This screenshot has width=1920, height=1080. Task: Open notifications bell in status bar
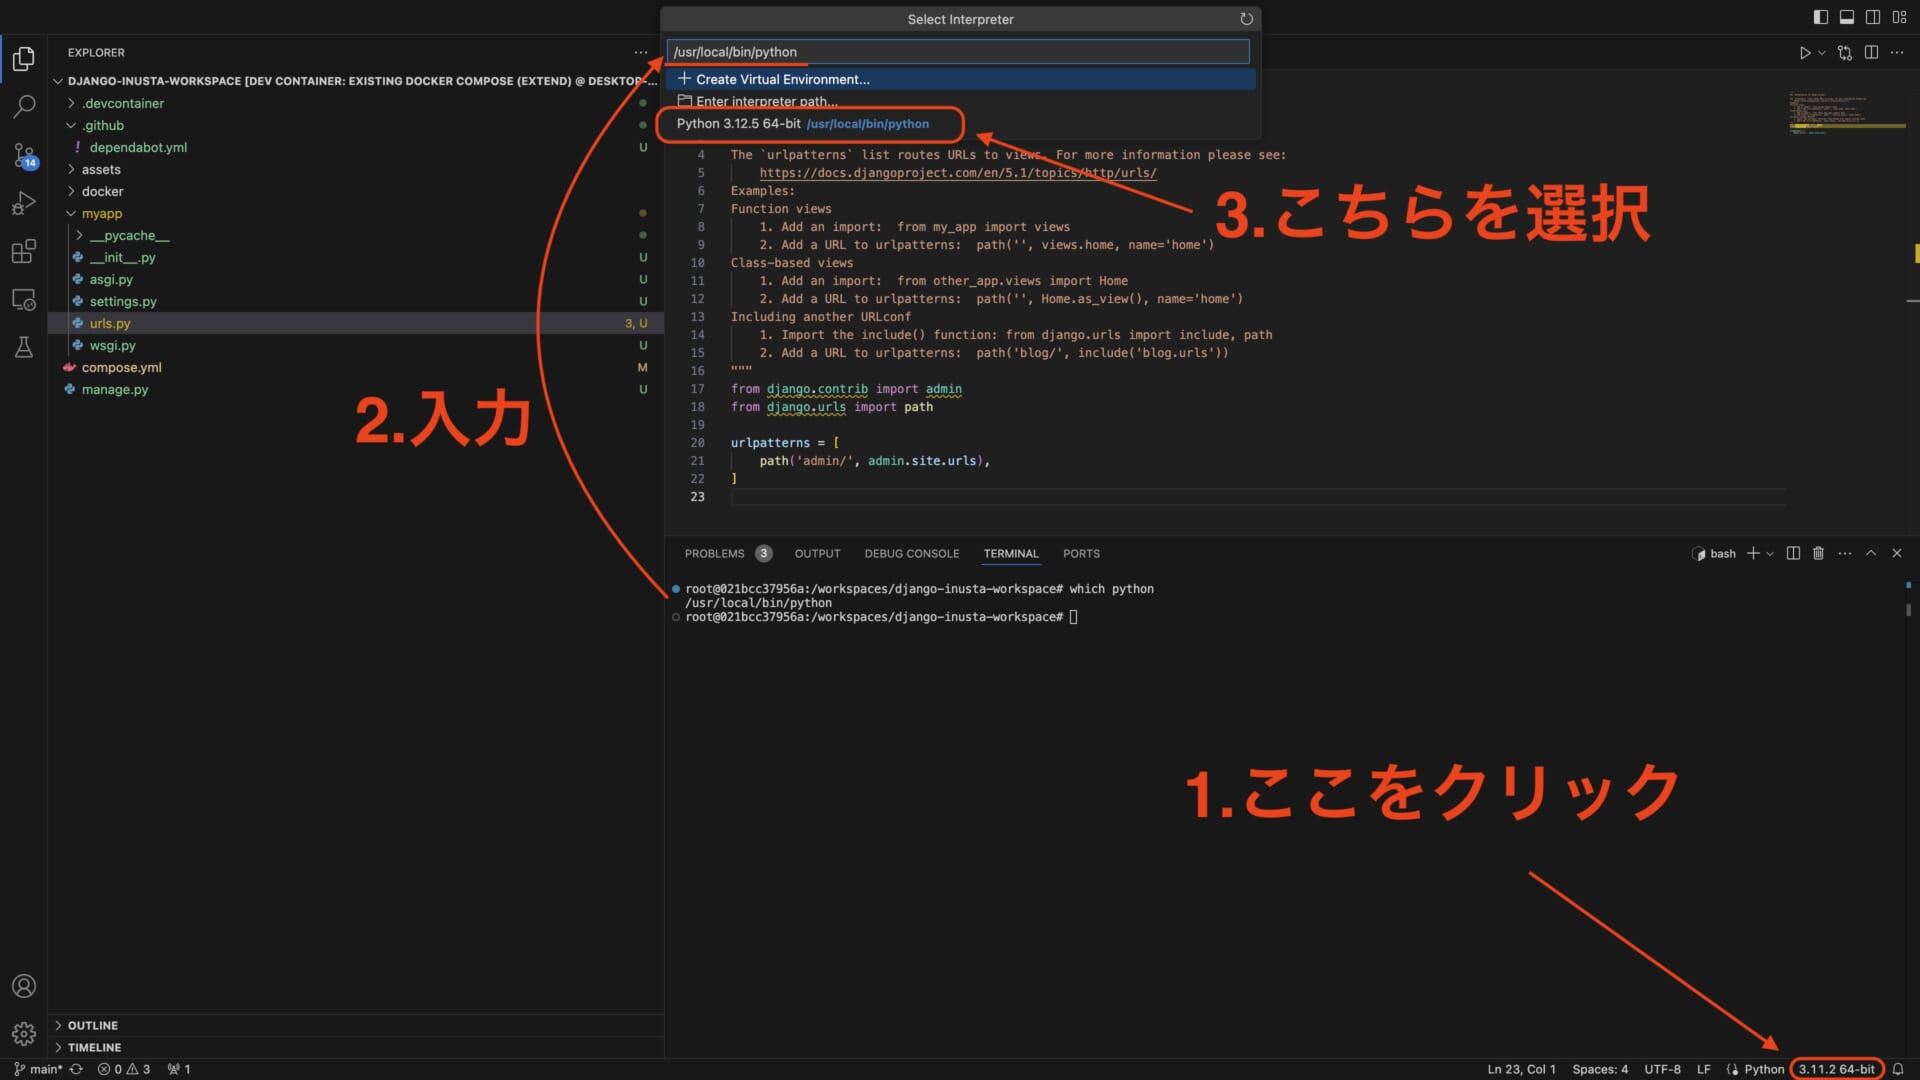1898,1069
